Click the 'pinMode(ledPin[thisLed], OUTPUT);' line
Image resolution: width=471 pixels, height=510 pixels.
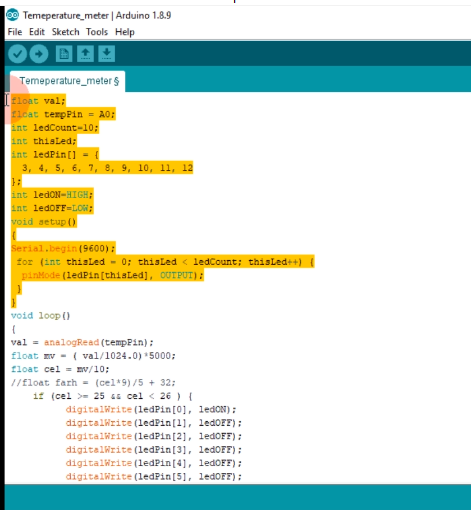tap(113, 275)
